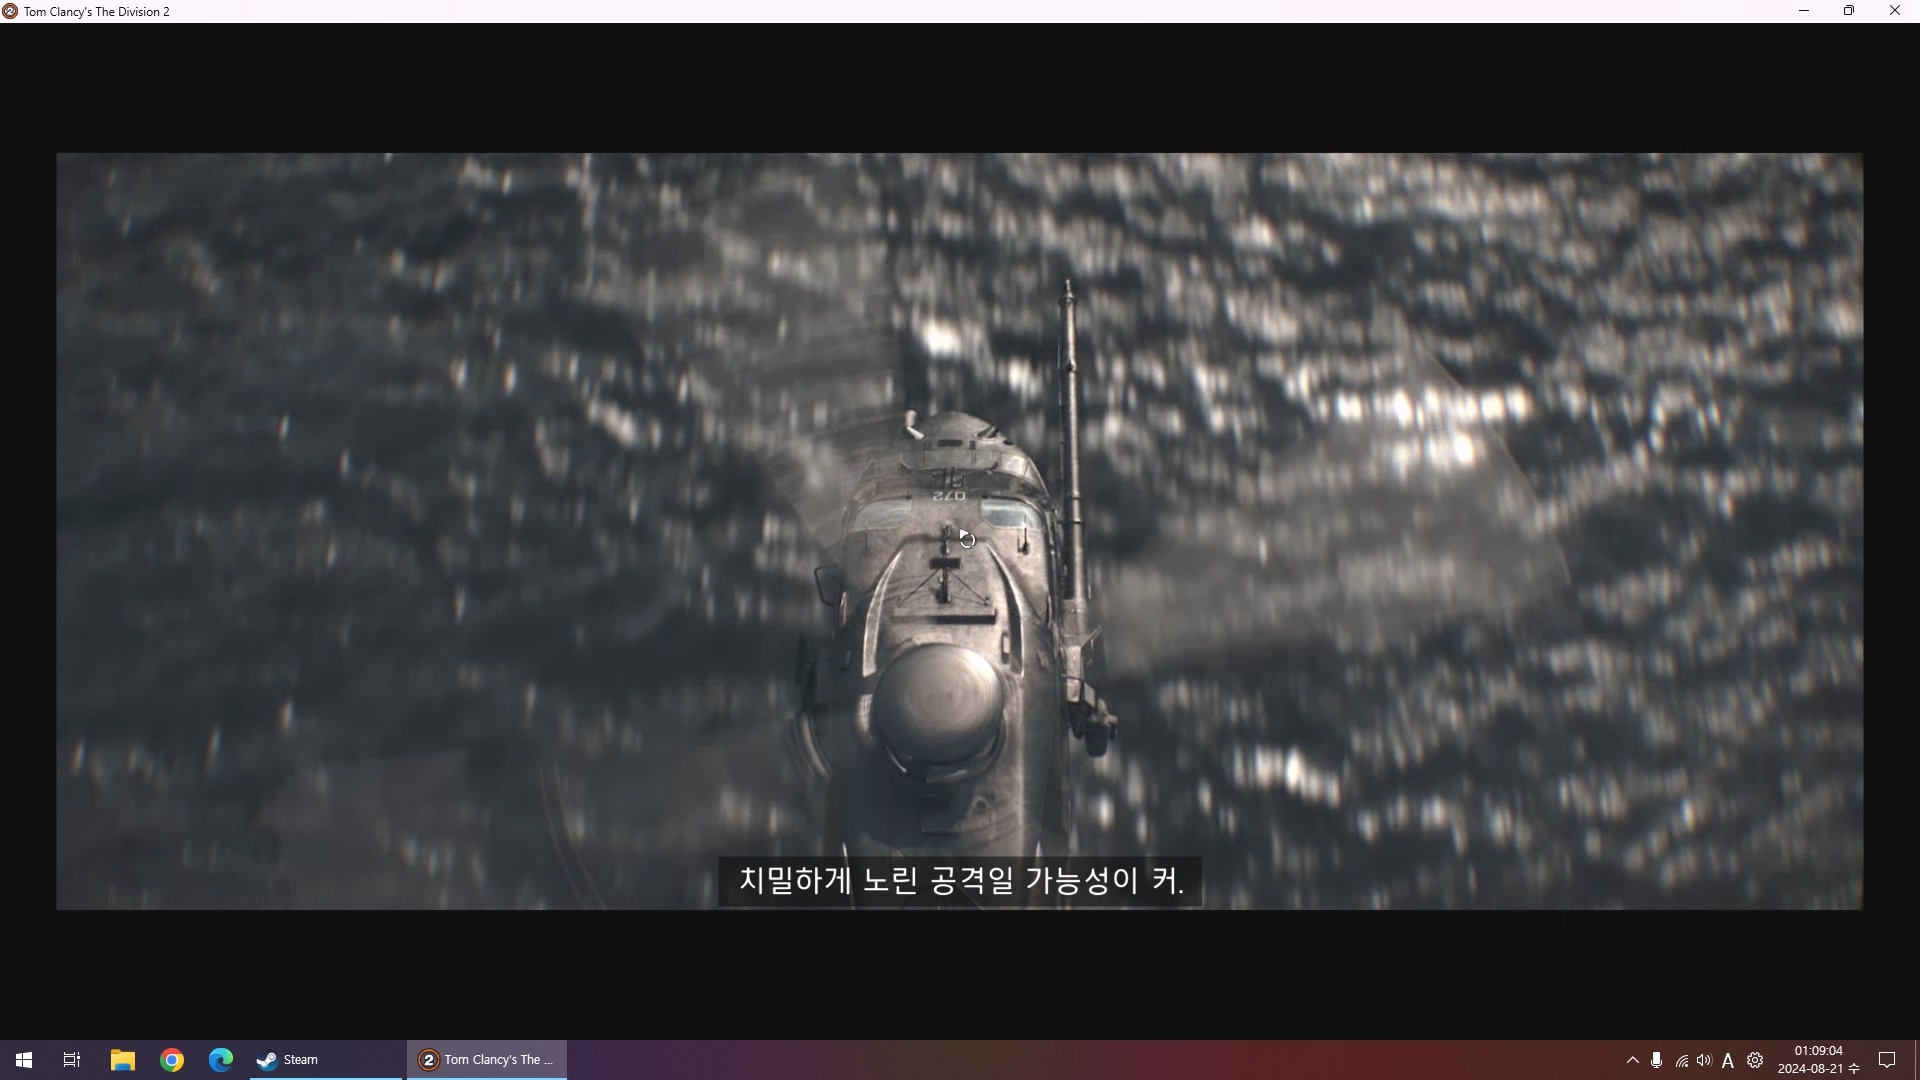Open the Windows Start menu
The height and width of the screenshot is (1080, 1920).
tap(24, 1060)
